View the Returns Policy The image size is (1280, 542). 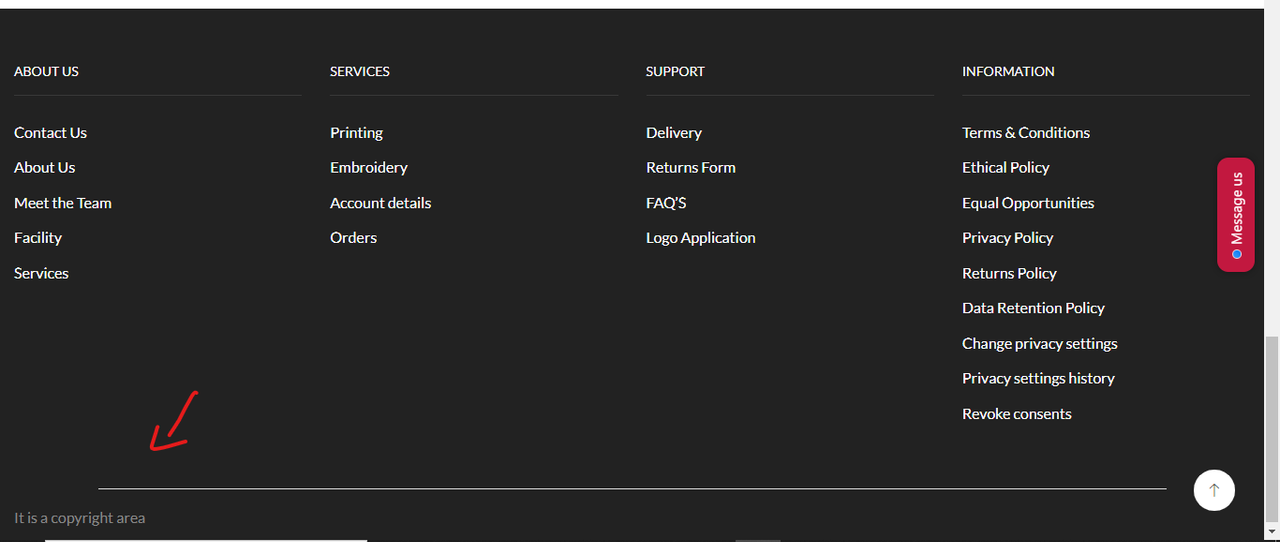(1009, 273)
